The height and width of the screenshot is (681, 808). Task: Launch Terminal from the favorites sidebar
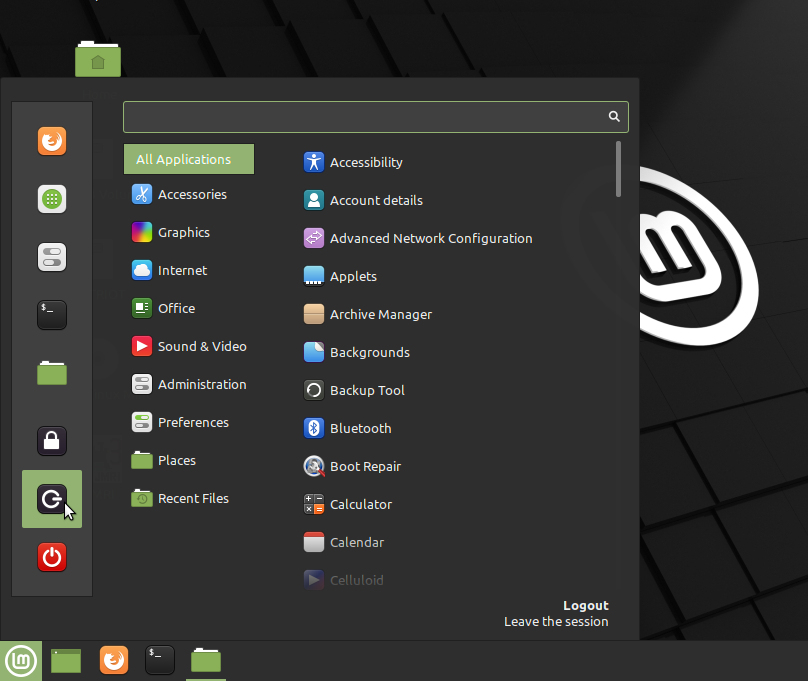coord(52,315)
